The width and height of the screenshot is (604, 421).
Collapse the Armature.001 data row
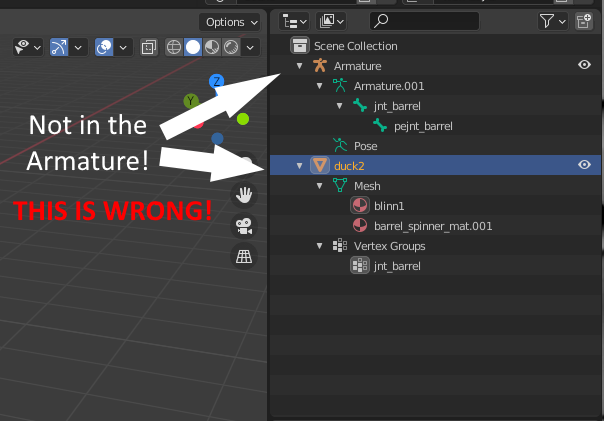(x=319, y=86)
